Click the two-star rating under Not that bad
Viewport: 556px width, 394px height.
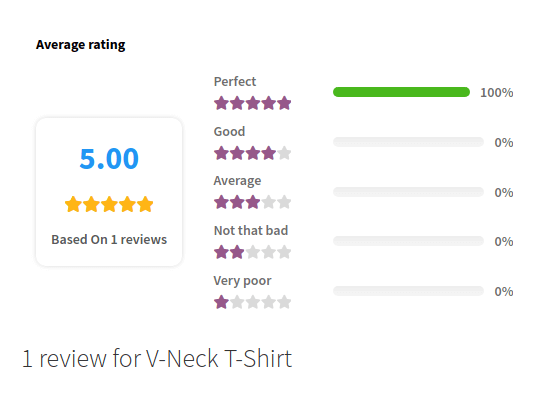(x=252, y=253)
